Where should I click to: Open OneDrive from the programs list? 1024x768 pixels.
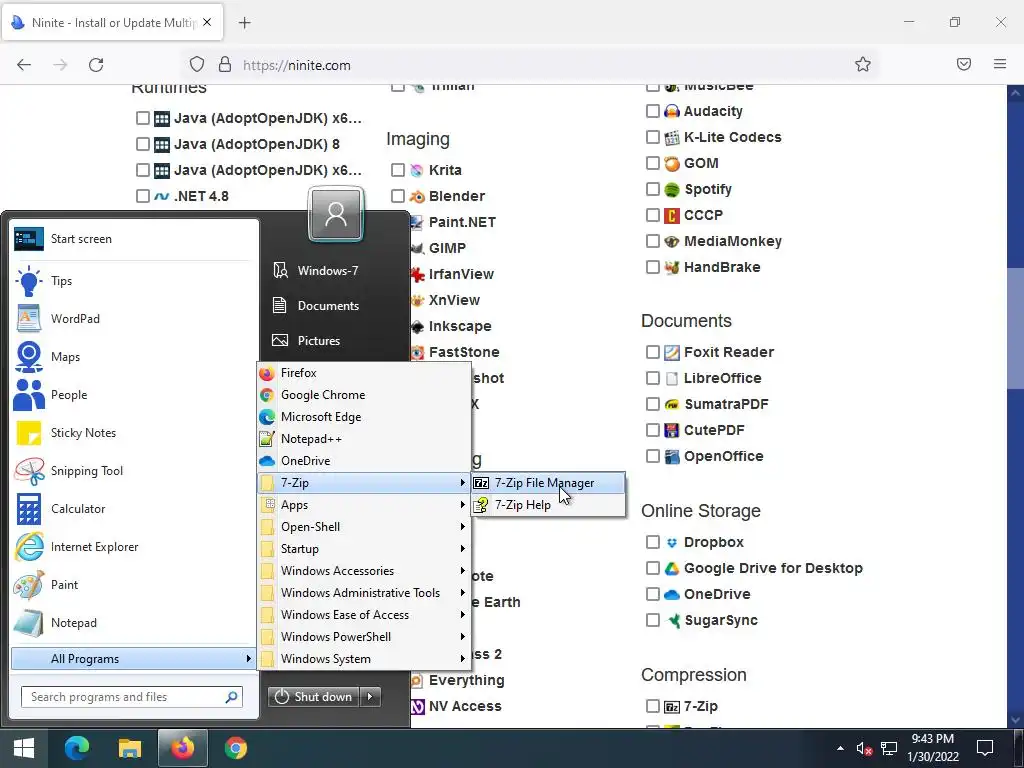click(364, 461)
